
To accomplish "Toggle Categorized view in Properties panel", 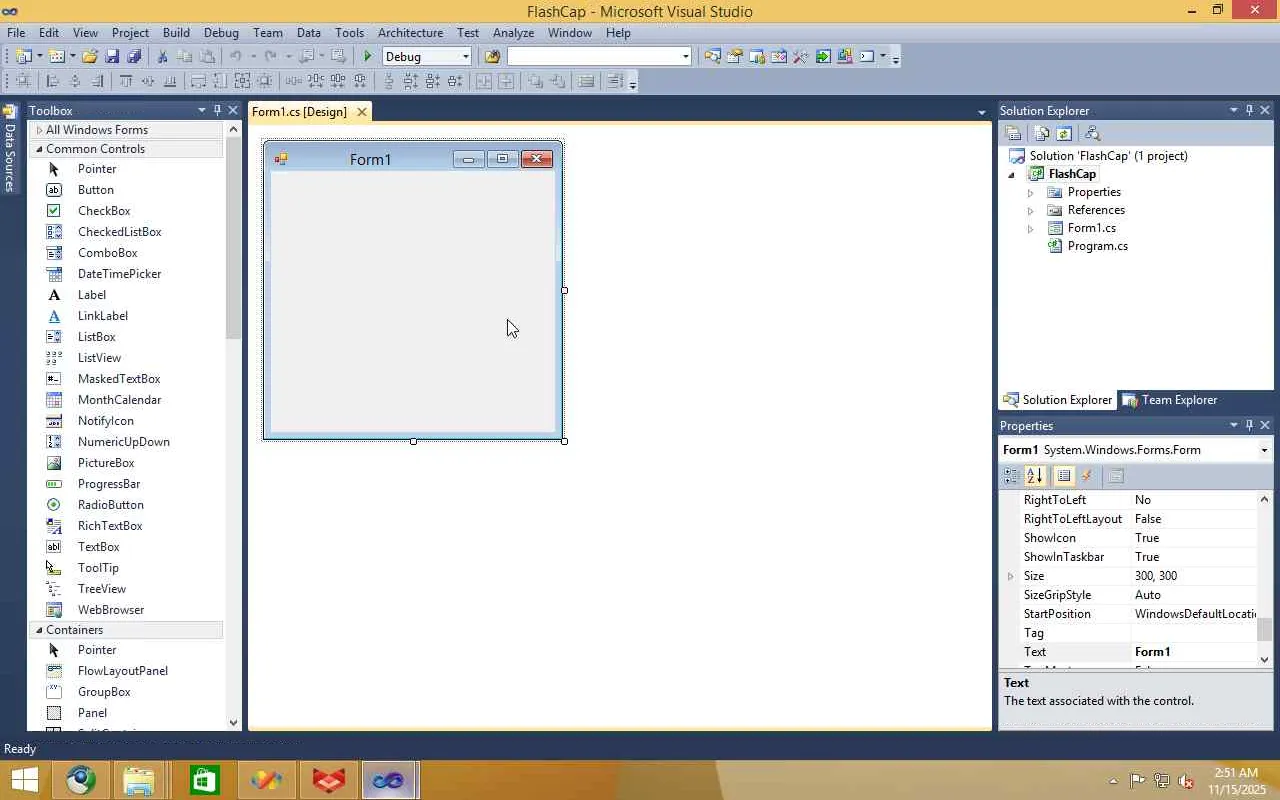I will click(1012, 477).
